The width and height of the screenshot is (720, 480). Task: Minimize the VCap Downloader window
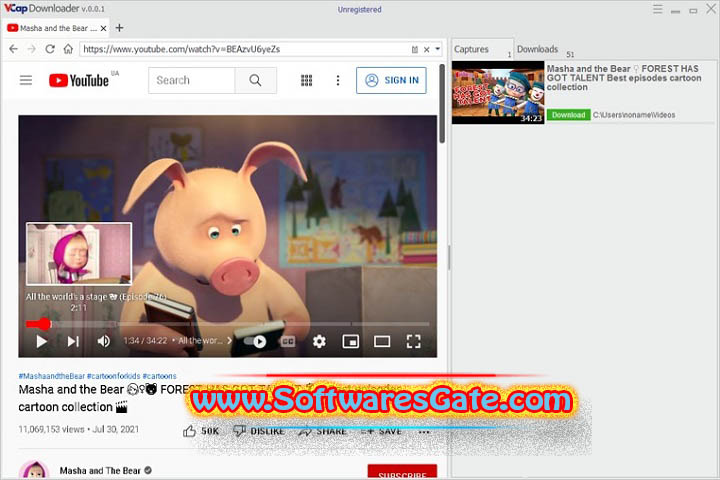coord(675,10)
